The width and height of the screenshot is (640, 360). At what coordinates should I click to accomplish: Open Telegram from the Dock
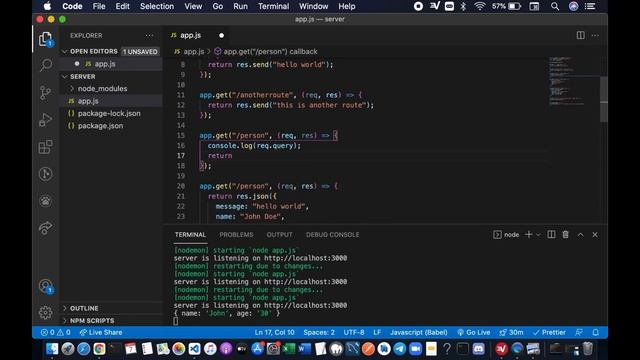point(400,349)
